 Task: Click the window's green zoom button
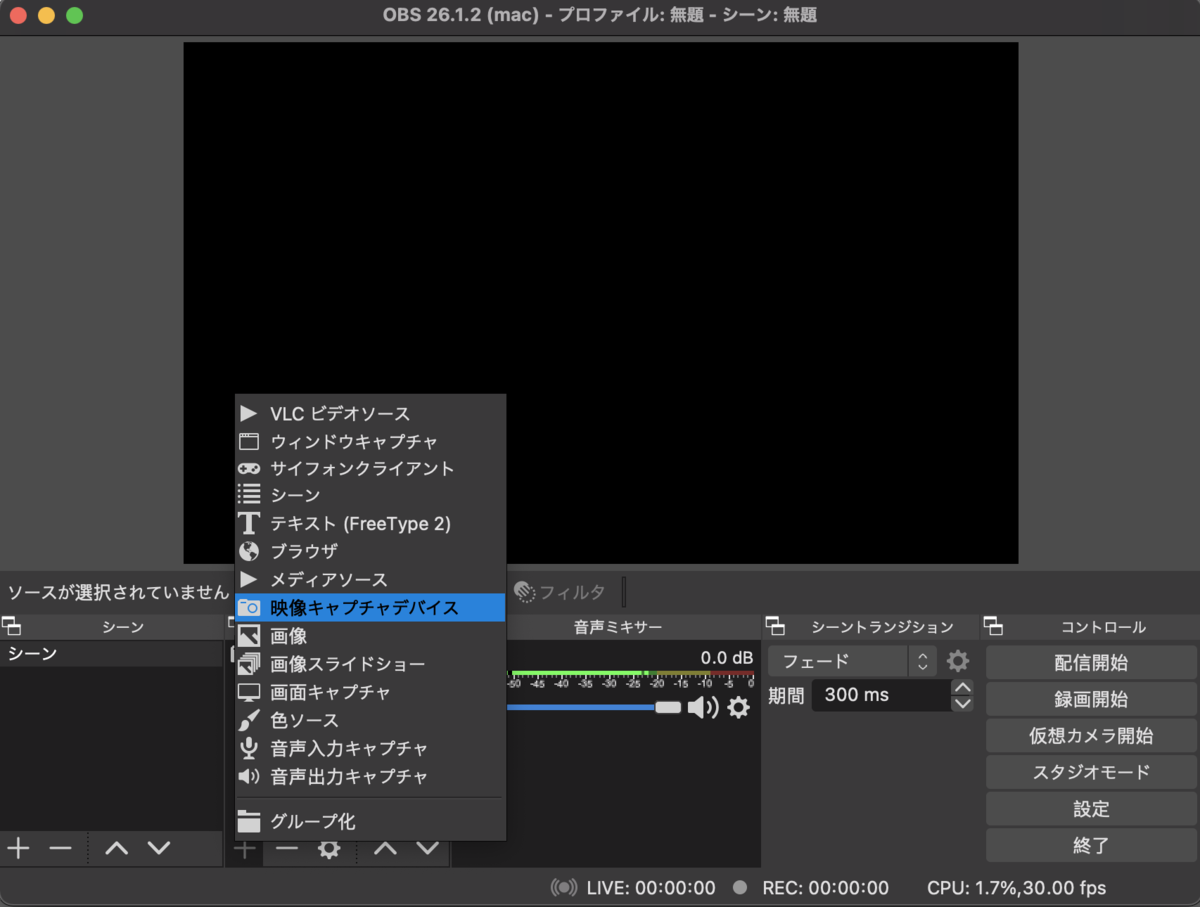[75, 16]
